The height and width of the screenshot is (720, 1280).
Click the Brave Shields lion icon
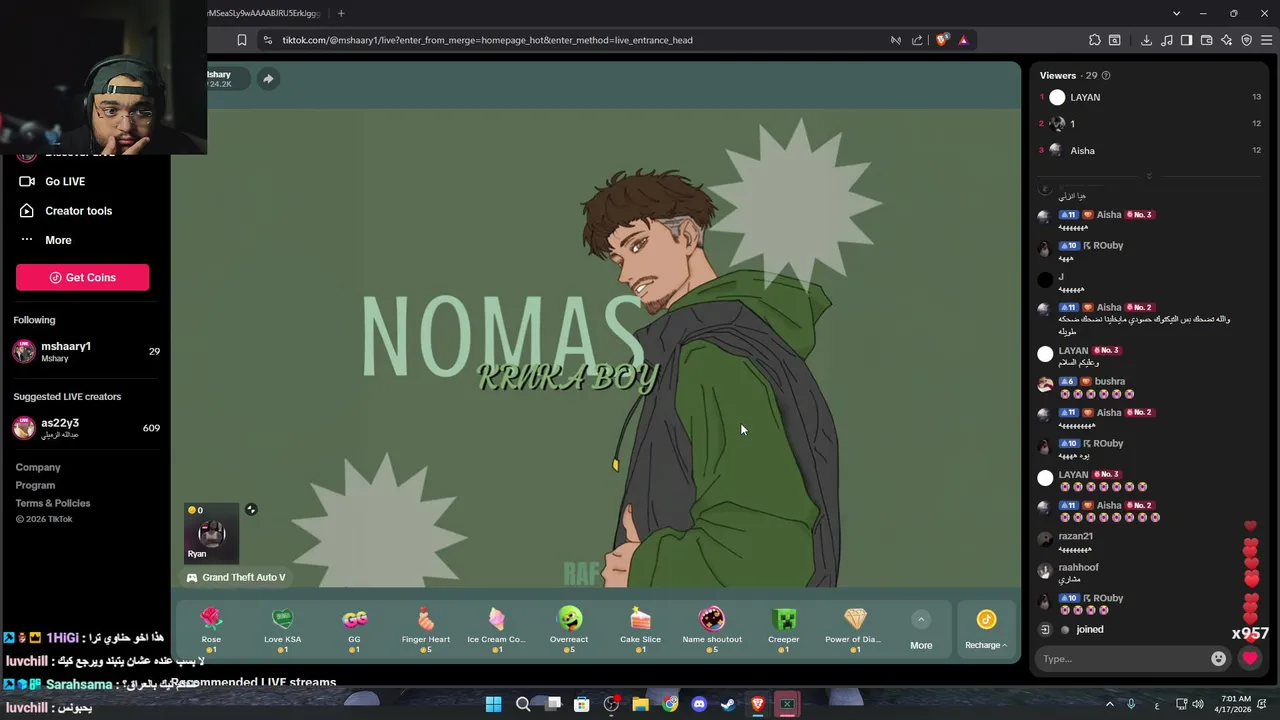[942, 40]
